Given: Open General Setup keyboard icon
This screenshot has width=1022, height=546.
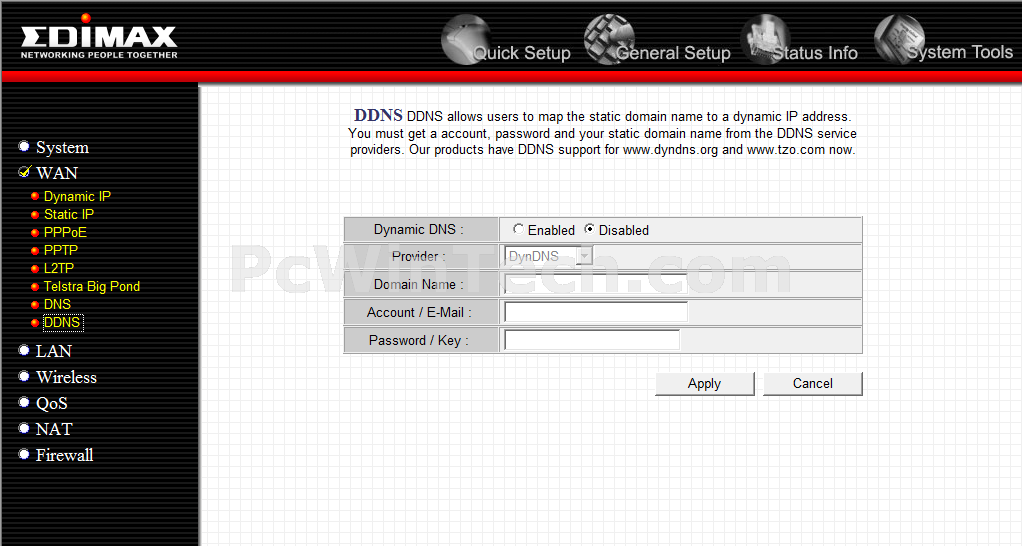Looking at the screenshot, I should point(609,39).
